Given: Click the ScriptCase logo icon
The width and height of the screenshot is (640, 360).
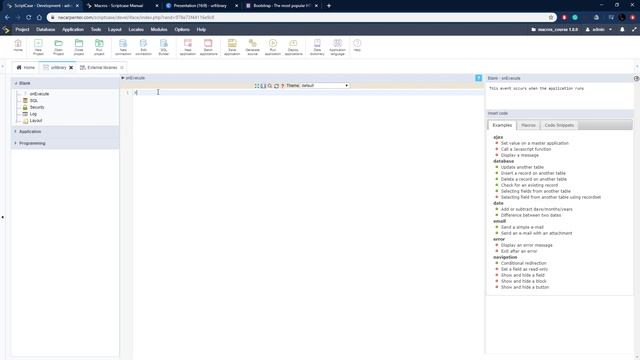Looking at the screenshot, I should click(6, 30).
